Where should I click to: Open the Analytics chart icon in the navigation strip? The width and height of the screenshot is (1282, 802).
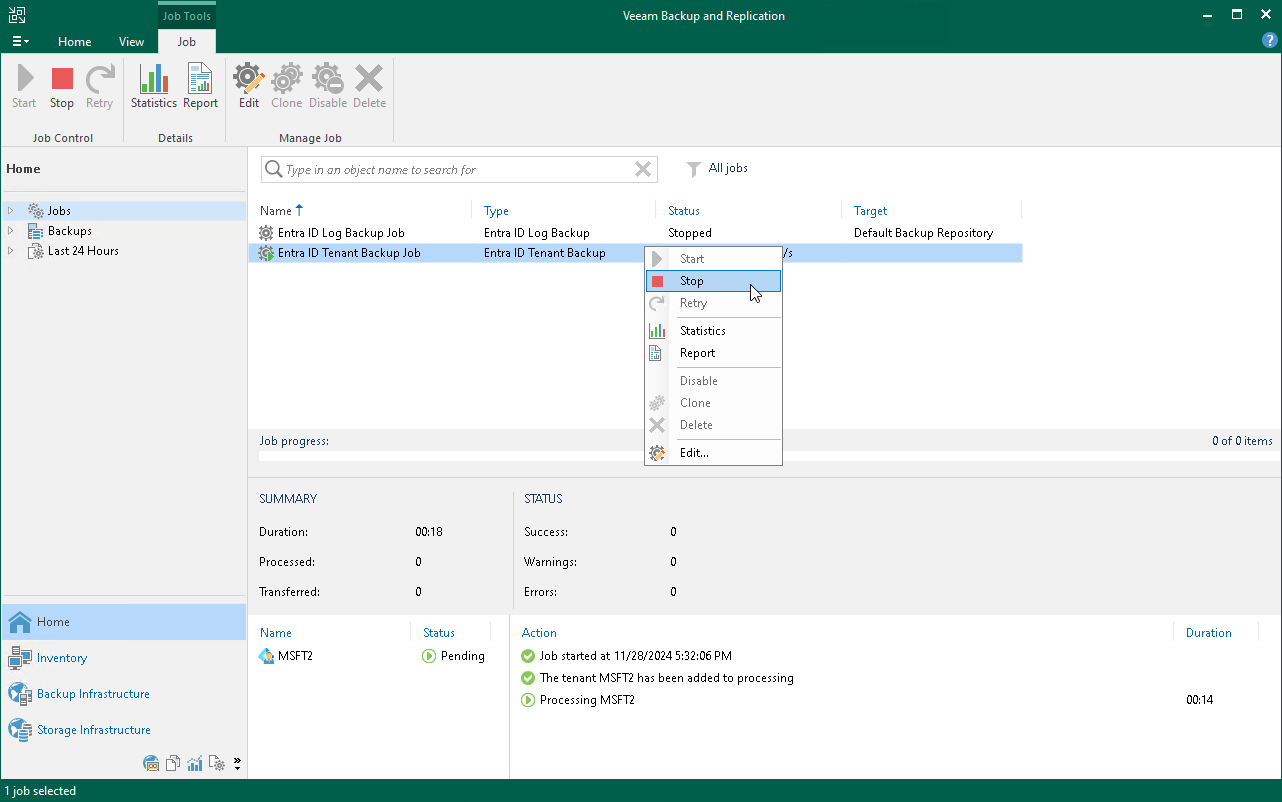click(195, 763)
